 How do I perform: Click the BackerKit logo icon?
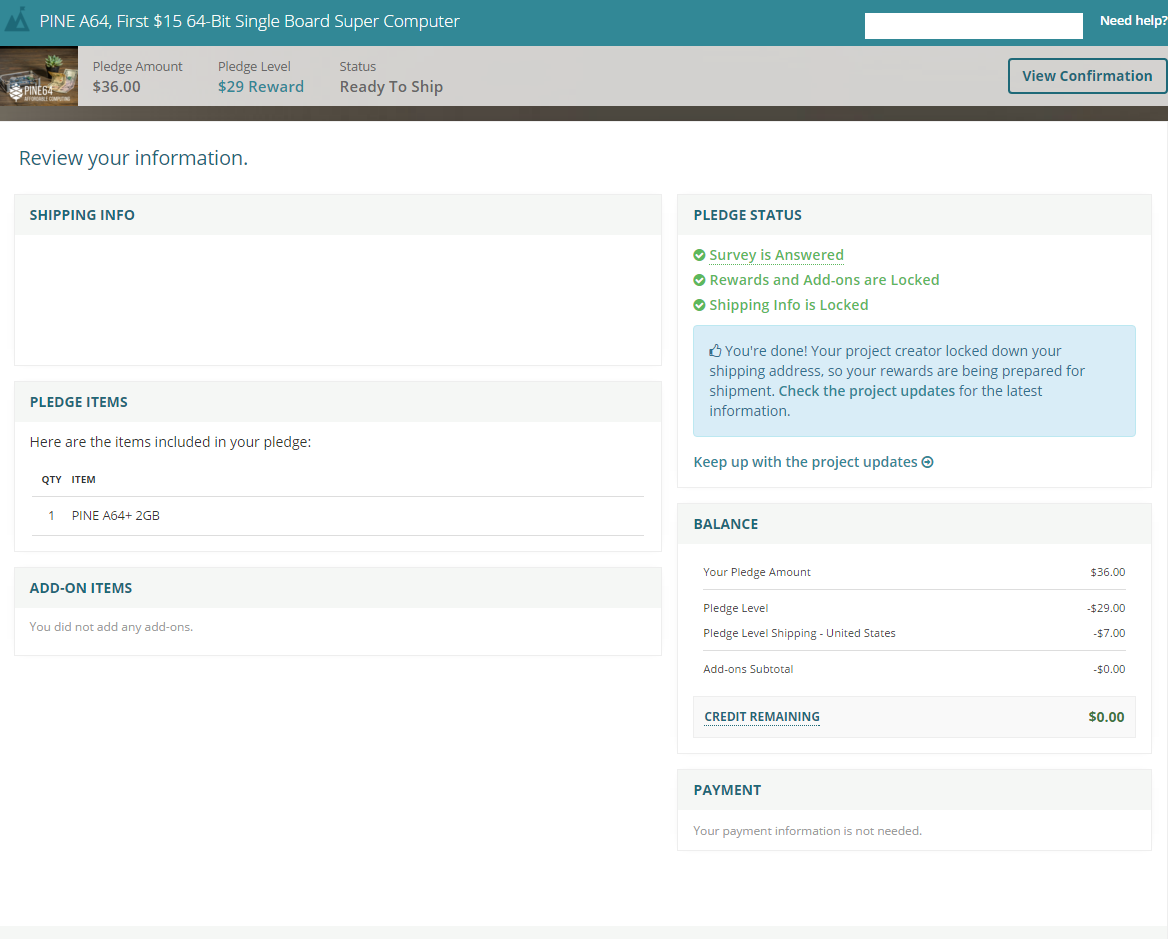coord(17,20)
